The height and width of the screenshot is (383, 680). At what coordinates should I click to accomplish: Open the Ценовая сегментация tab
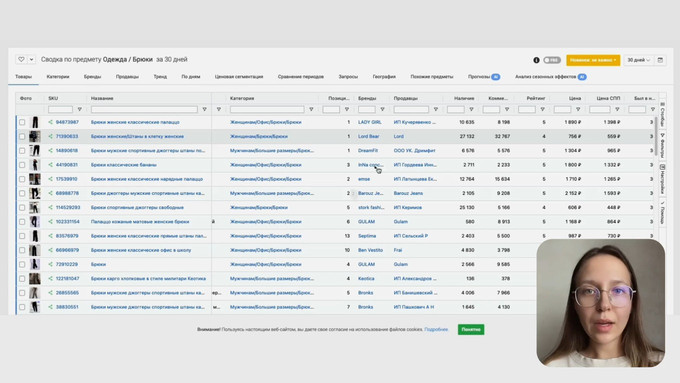click(x=239, y=77)
